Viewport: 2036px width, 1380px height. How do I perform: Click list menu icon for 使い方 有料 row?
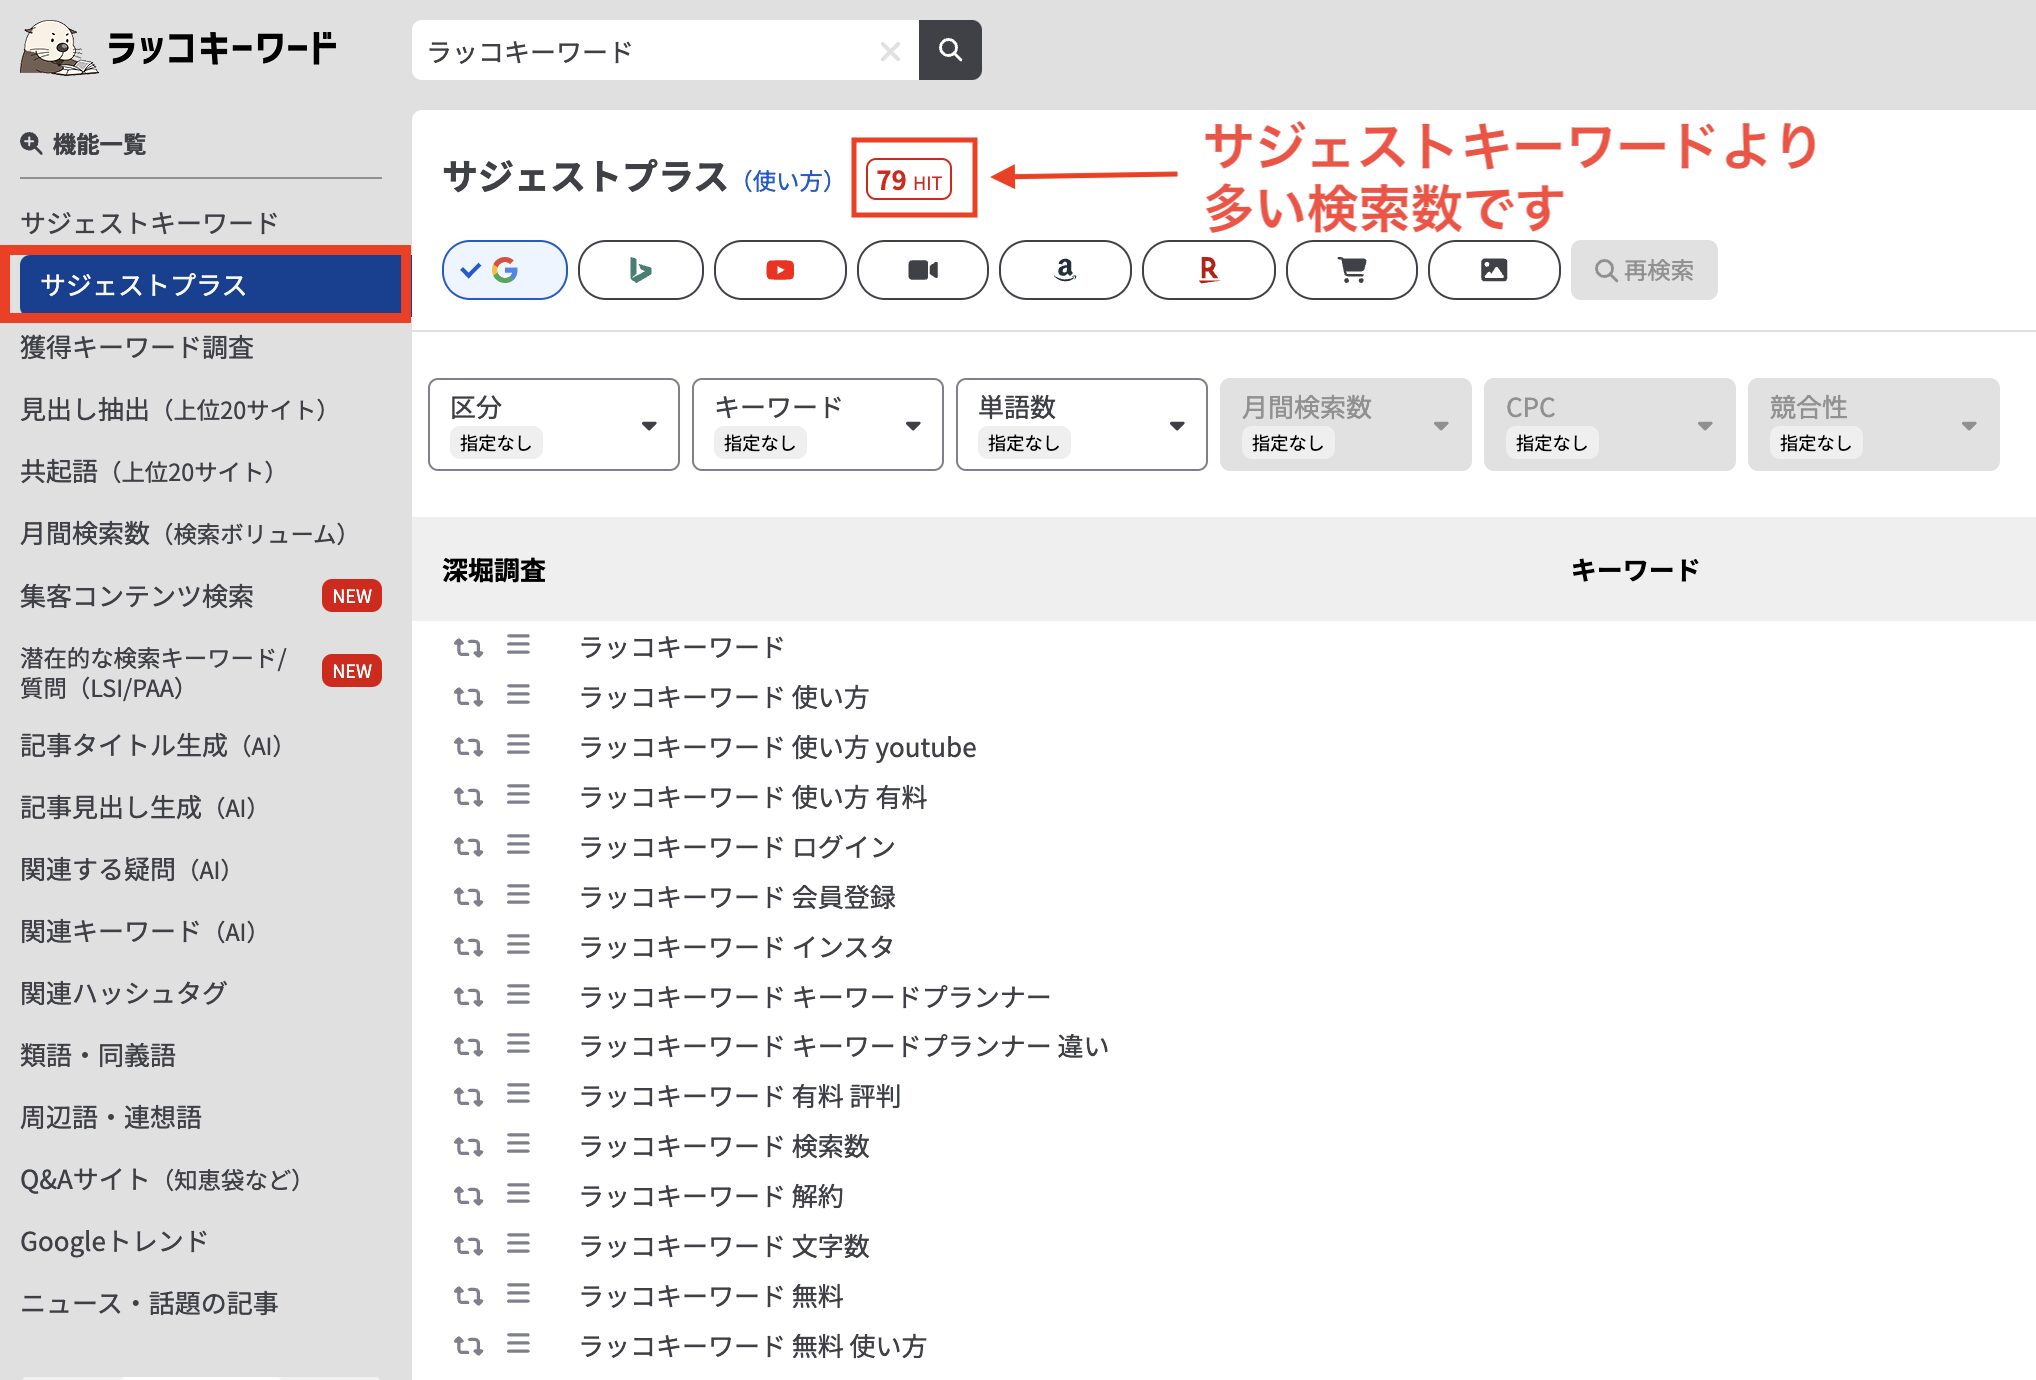[518, 795]
